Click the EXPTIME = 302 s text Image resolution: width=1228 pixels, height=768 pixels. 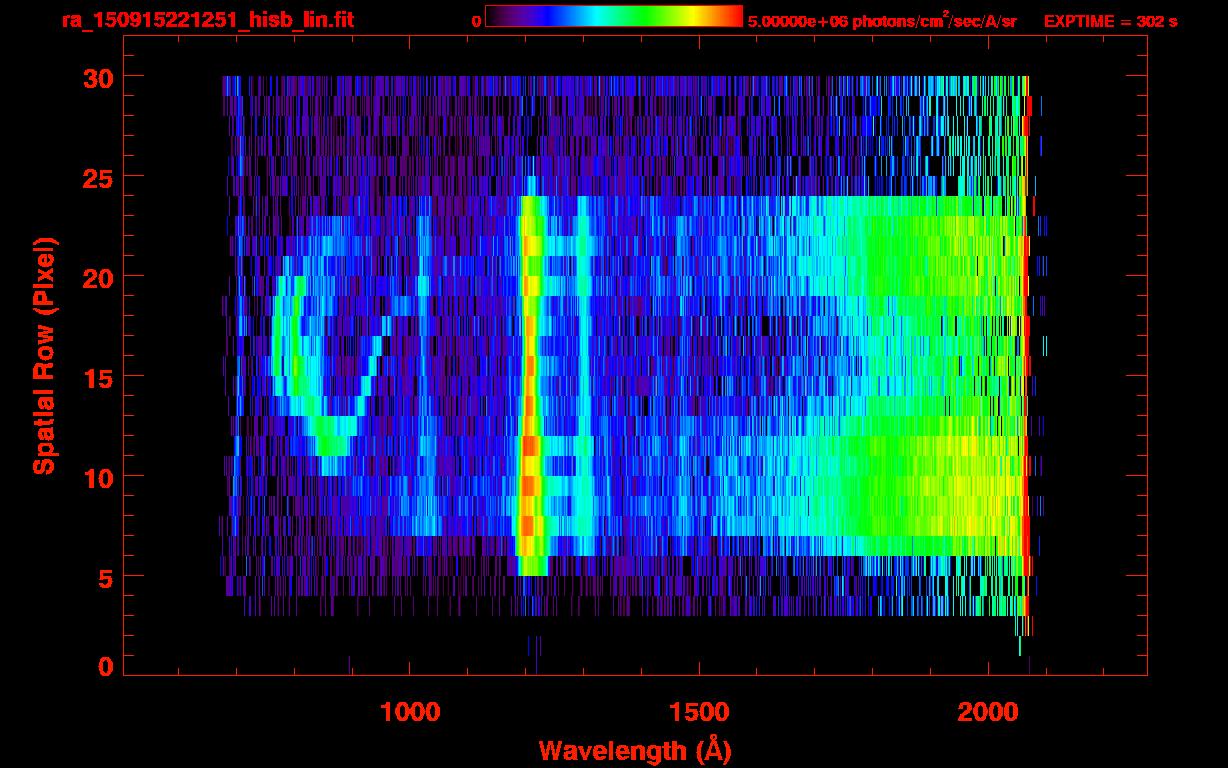coord(1110,21)
